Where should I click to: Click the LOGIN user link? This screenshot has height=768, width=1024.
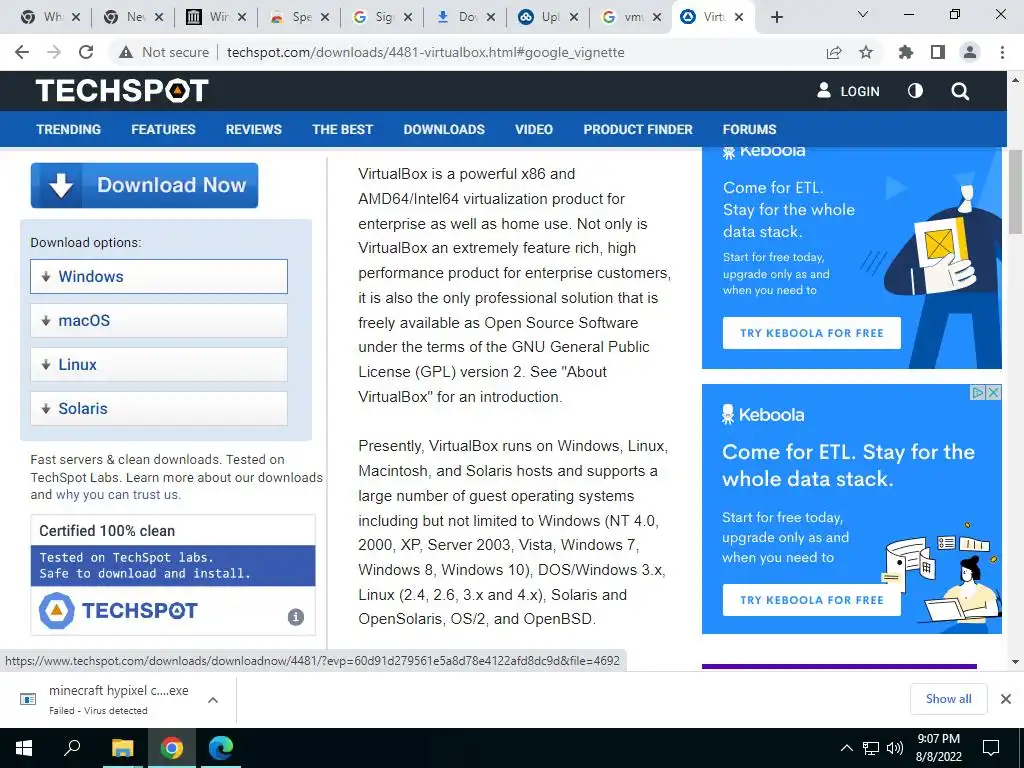click(x=848, y=91)
